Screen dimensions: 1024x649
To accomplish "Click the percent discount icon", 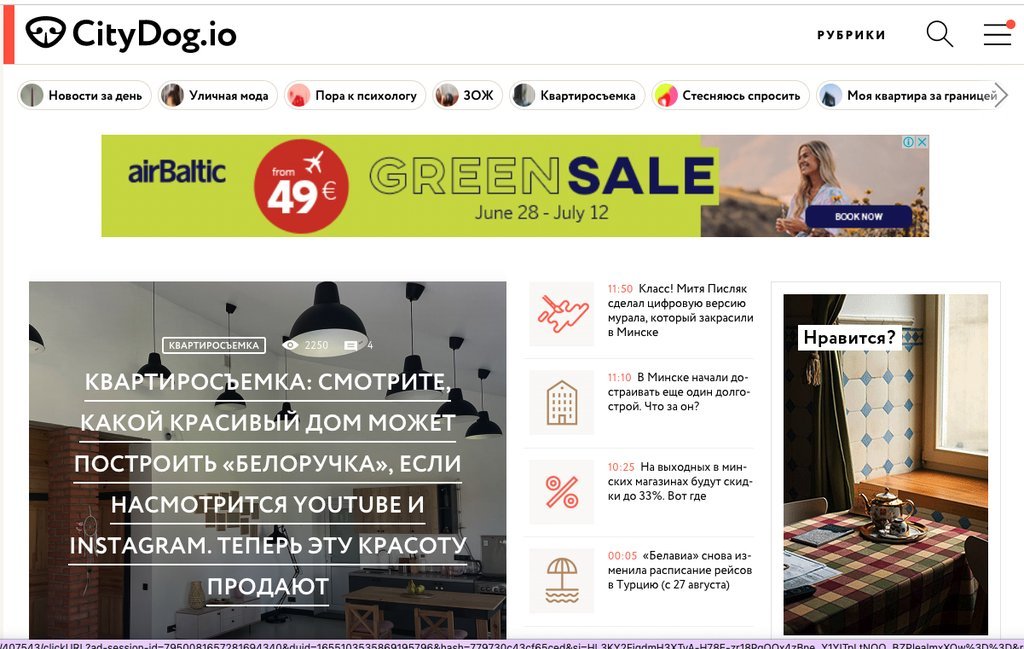I will pos(562,492).
